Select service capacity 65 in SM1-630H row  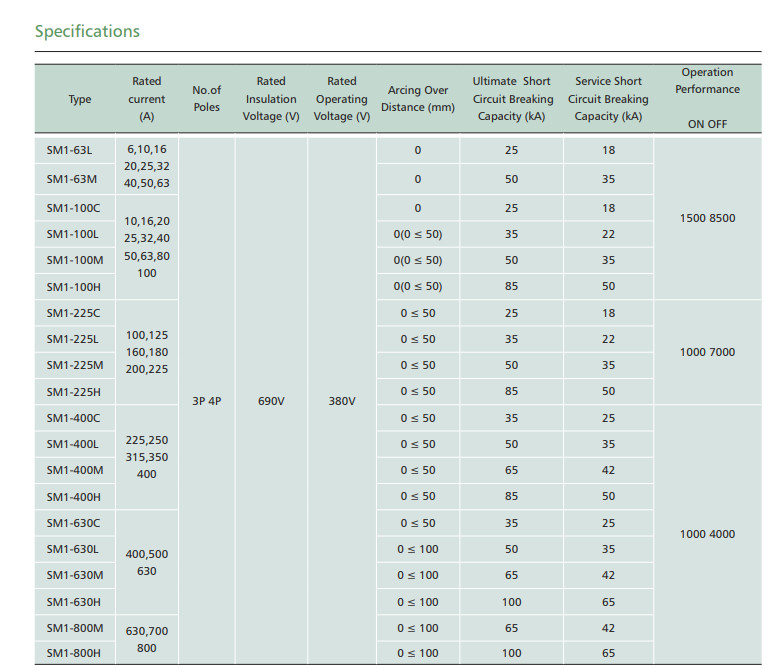click(608, 602)
